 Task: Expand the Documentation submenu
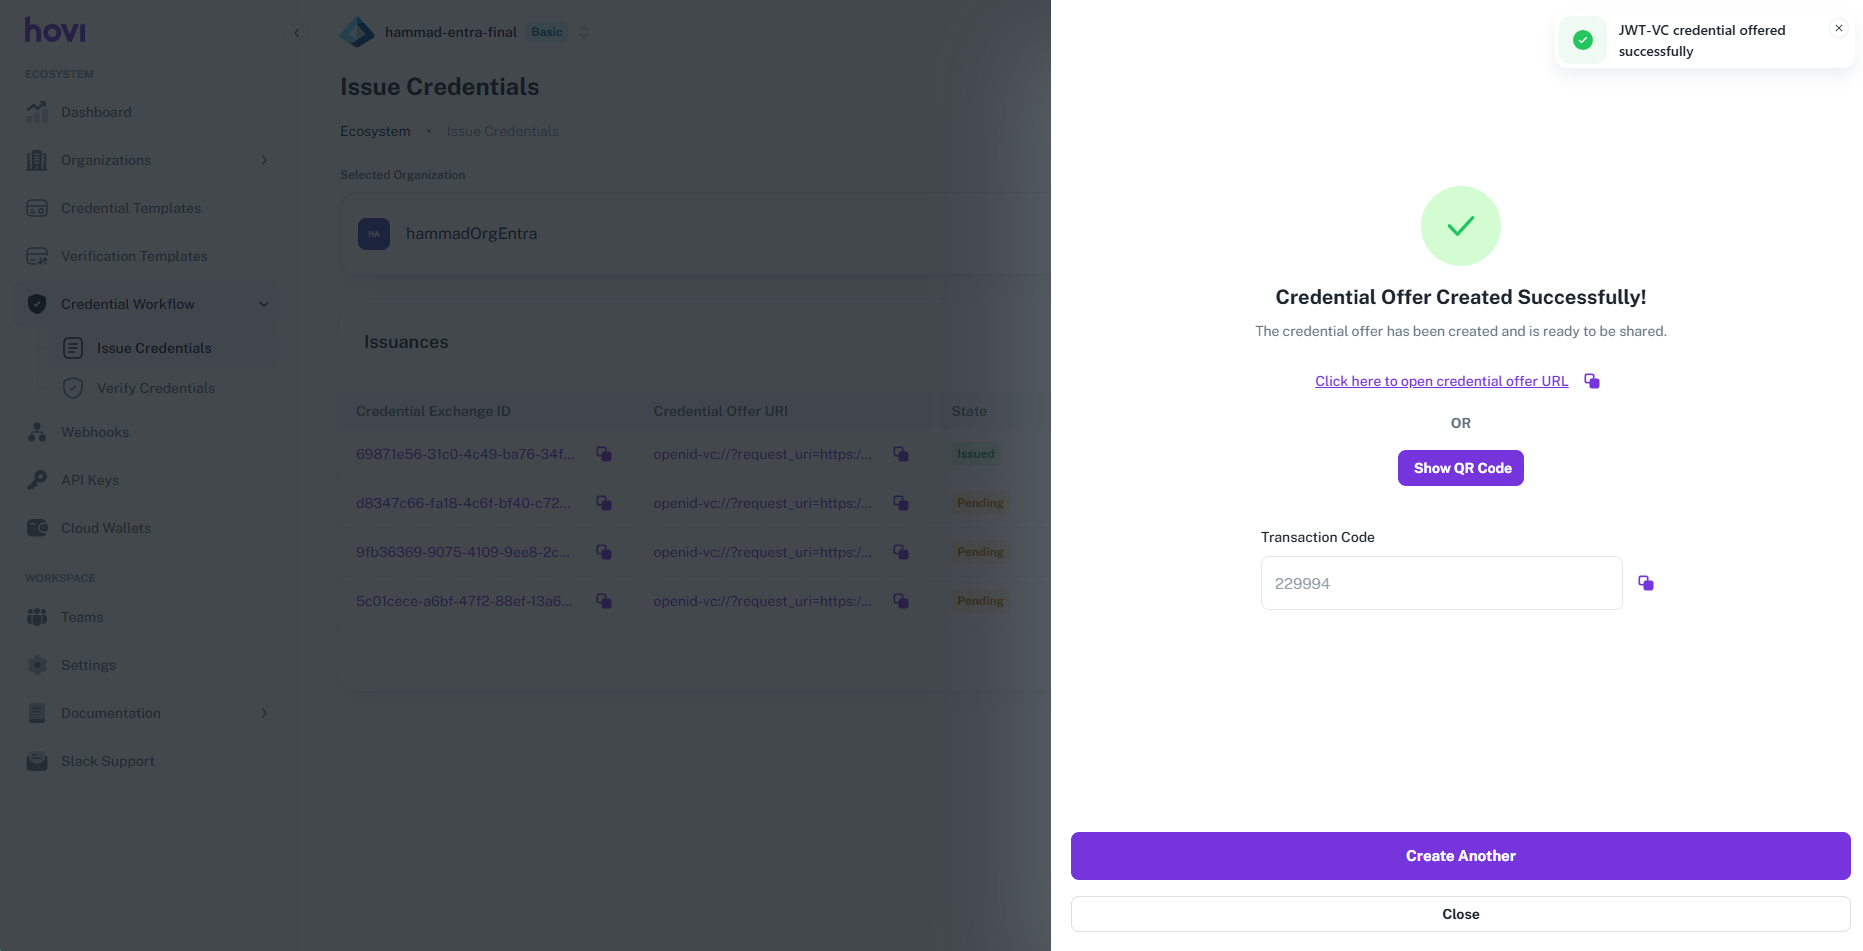(264, 713)
